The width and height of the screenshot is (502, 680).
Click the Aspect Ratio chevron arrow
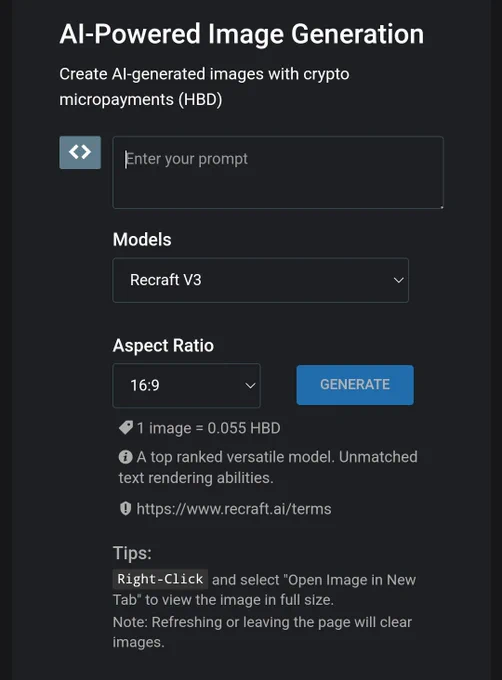point(250,386)
